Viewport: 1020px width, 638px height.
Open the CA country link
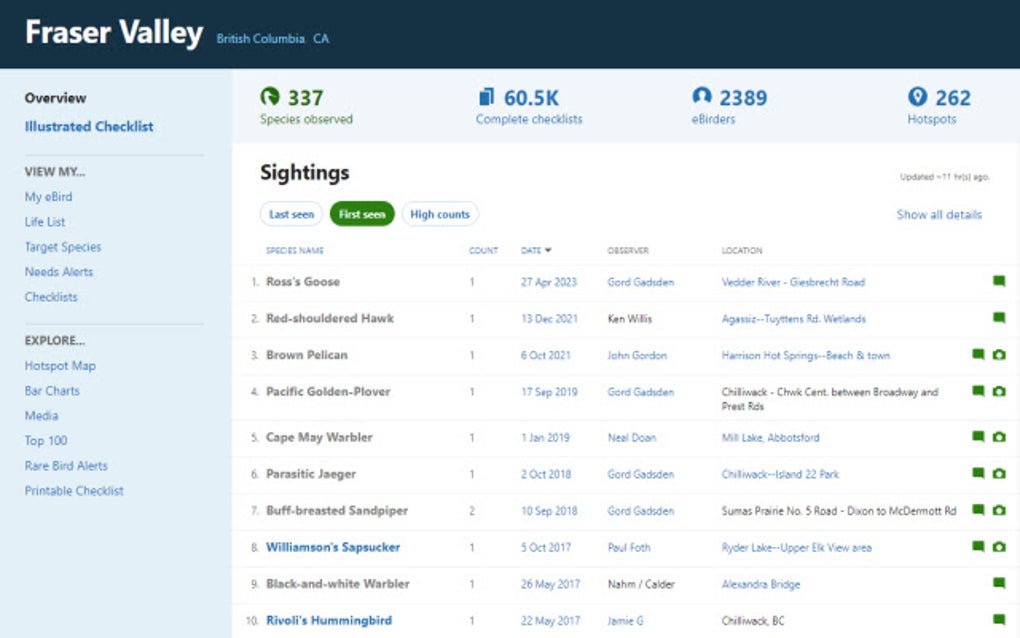pos(321,38)
